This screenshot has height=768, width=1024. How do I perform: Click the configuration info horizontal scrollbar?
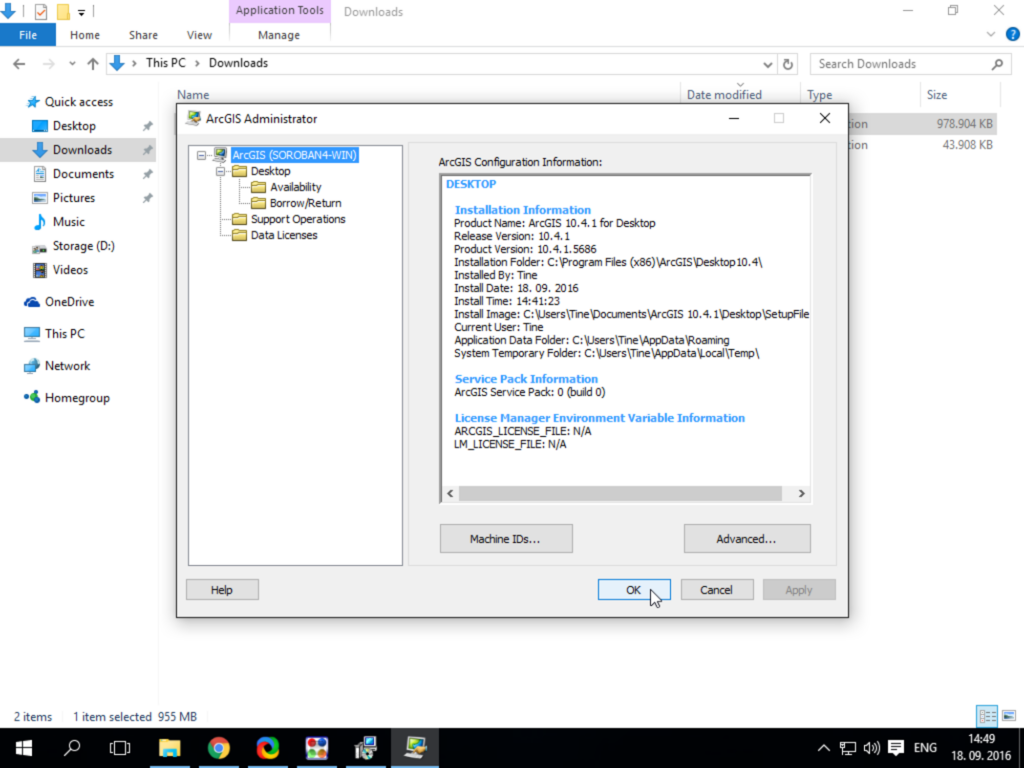tap(626, 494)
